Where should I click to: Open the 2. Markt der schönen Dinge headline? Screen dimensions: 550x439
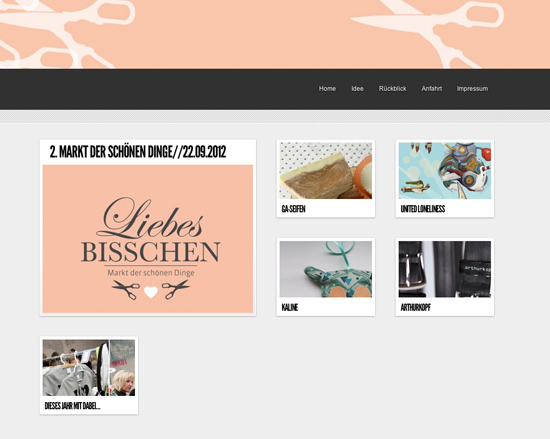pos(138,152)
